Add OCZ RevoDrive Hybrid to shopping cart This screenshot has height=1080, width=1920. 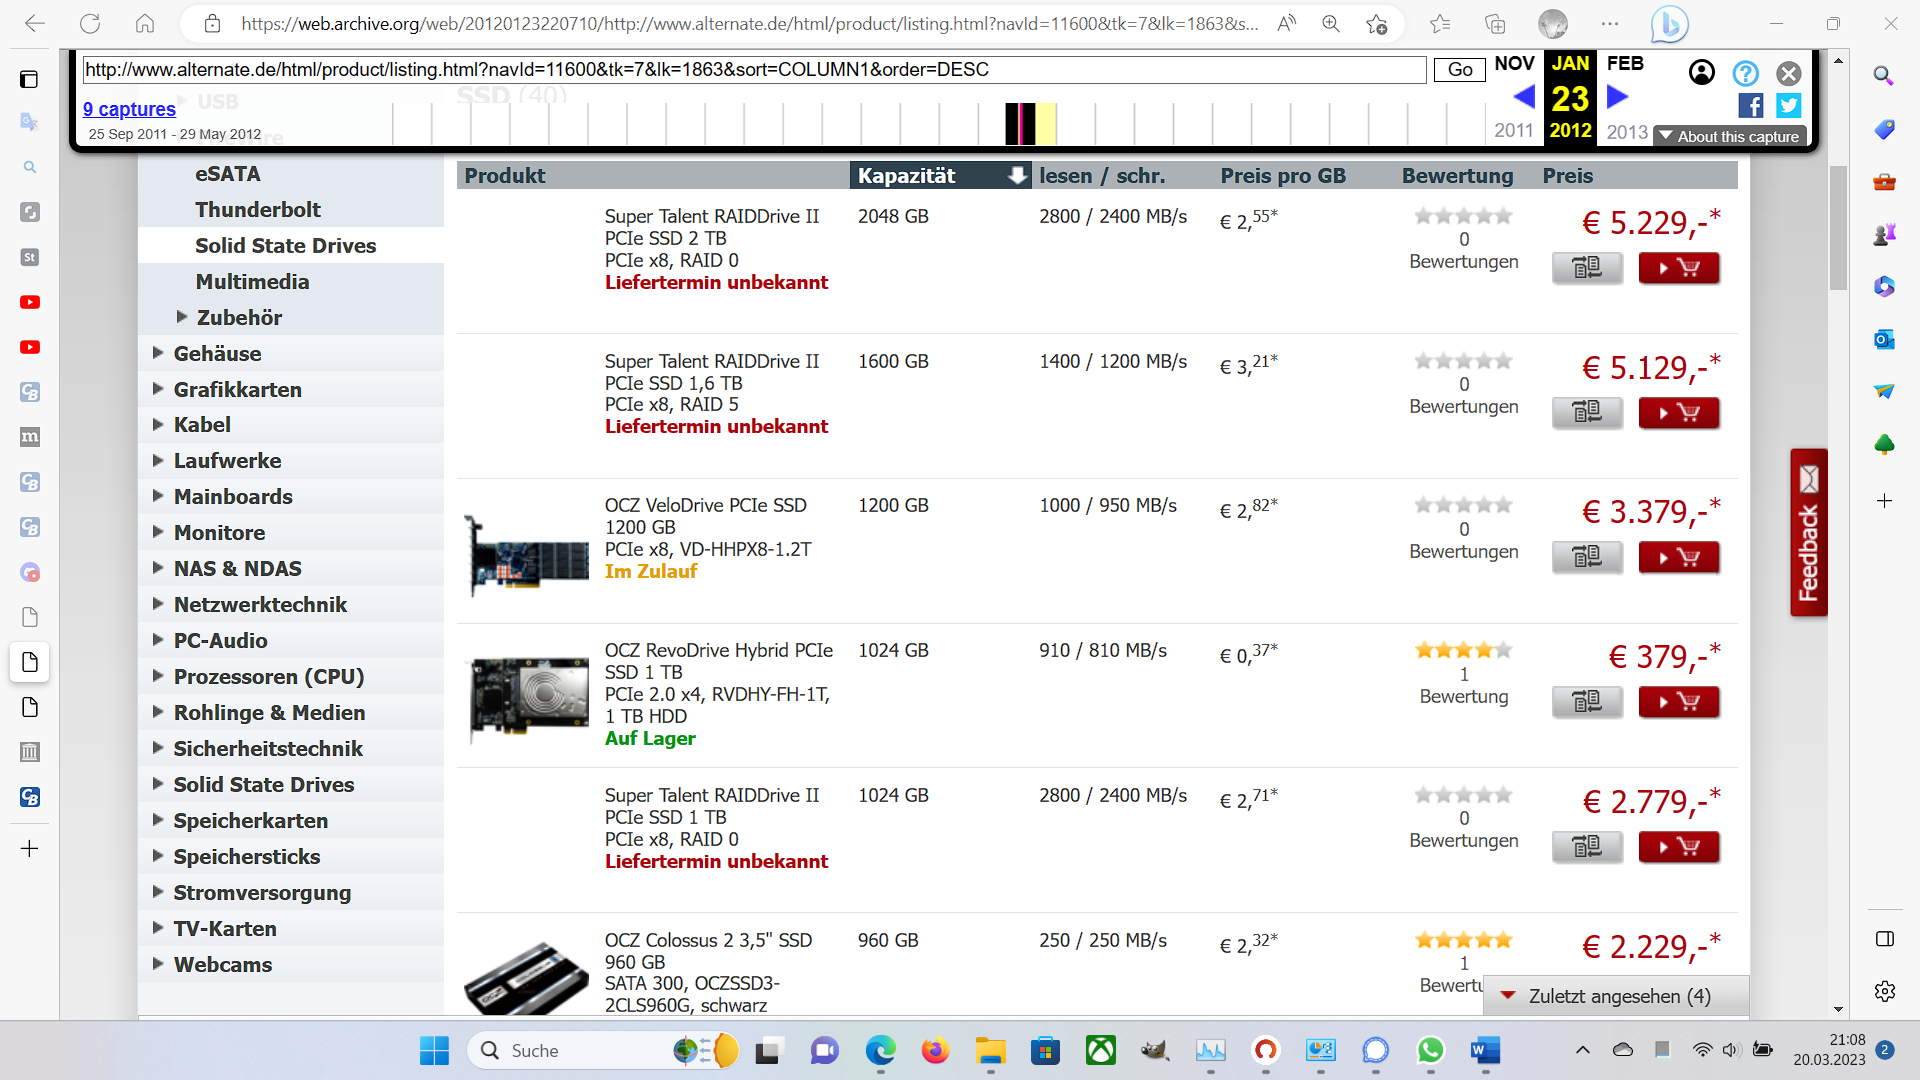pyautogui.click(x=1678, y=702)
